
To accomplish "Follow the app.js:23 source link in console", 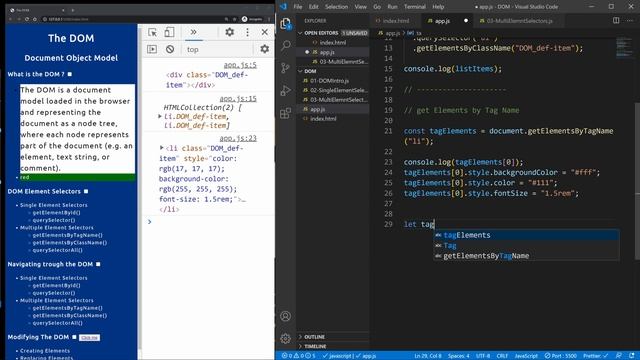I will click(x=238, y=138).
